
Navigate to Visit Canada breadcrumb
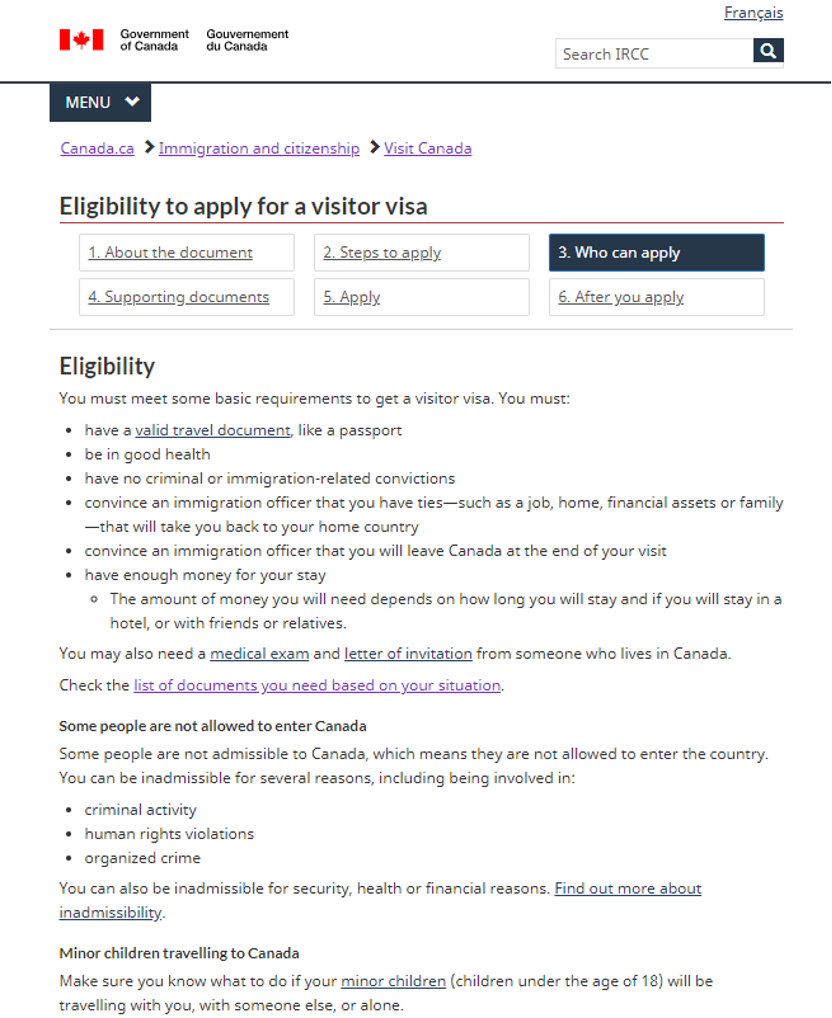click(428, 148)
